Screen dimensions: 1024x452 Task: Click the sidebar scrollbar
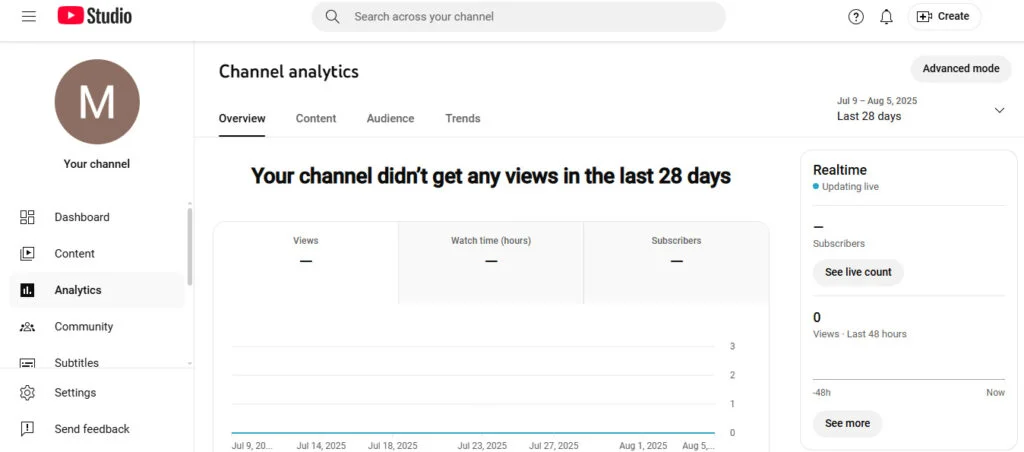coord(189,247)
